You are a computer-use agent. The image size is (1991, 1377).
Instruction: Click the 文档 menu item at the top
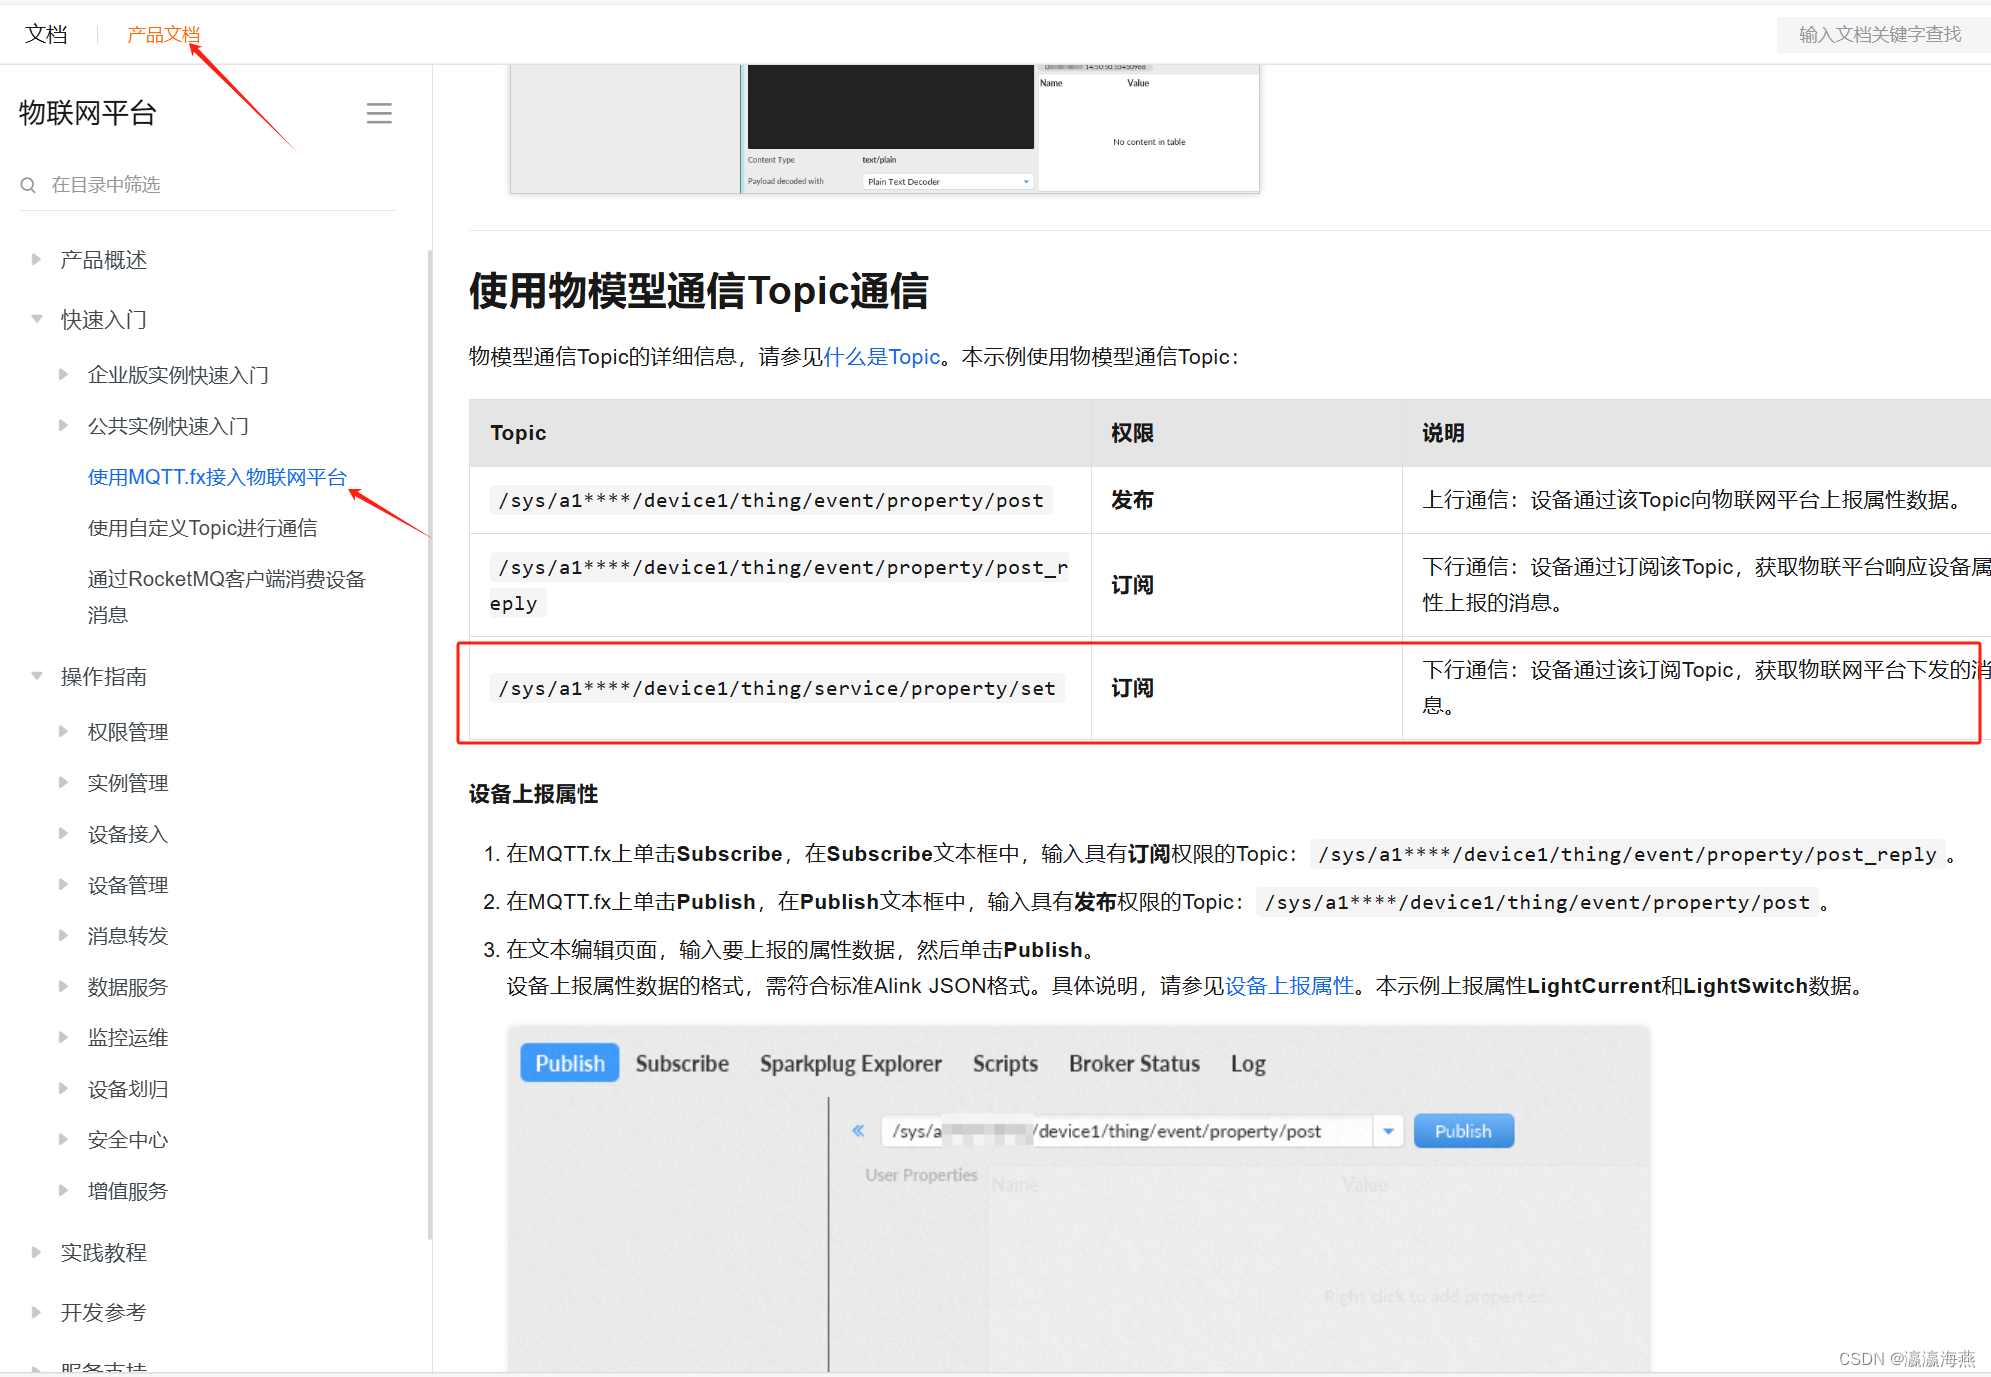(x=46, y=33)
